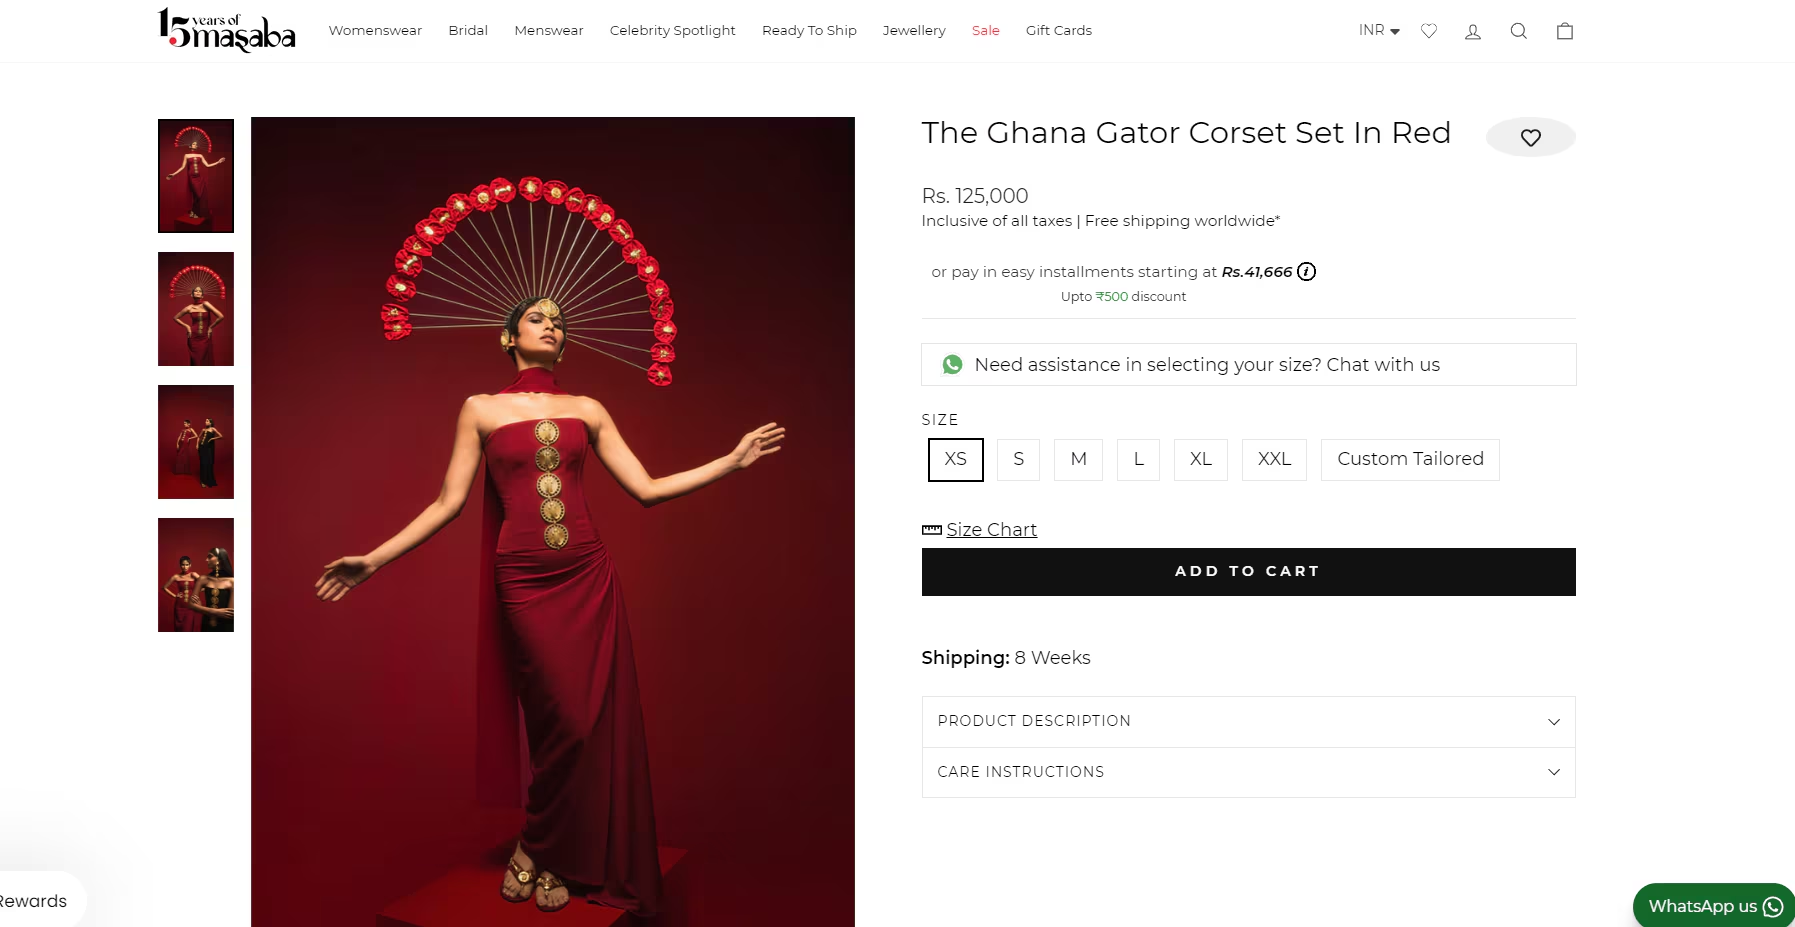Select size M
Screen dimensions: 1795x927
[x=1078, y=459]
